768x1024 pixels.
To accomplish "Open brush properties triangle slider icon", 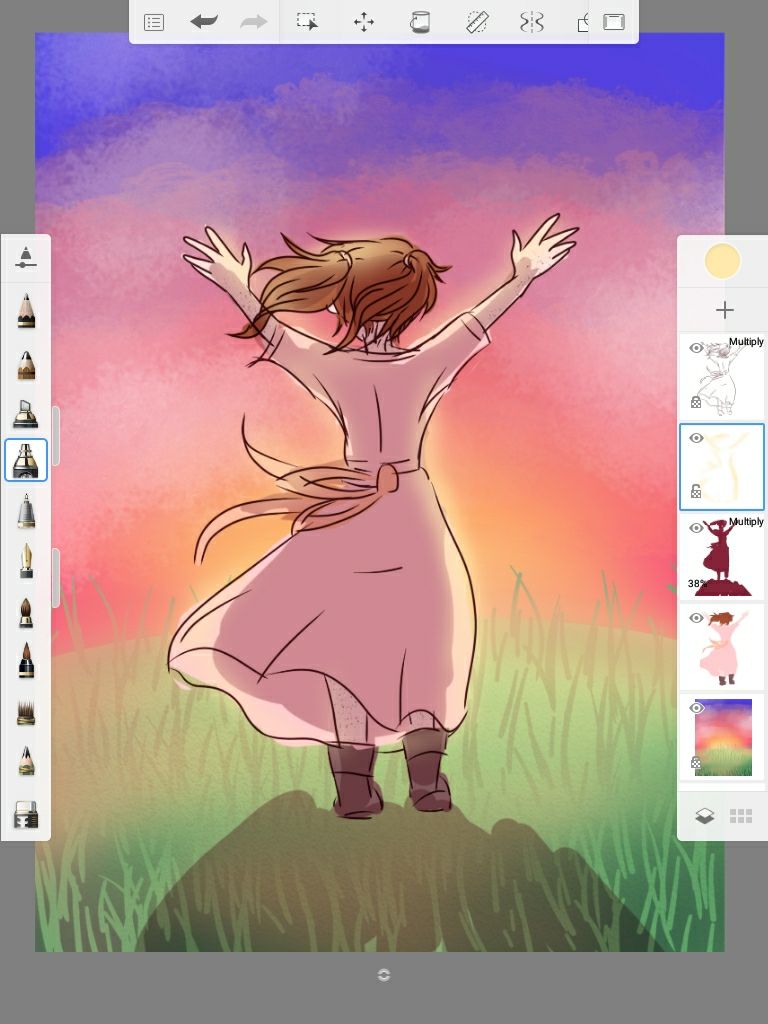I will (x=25, y=257).
